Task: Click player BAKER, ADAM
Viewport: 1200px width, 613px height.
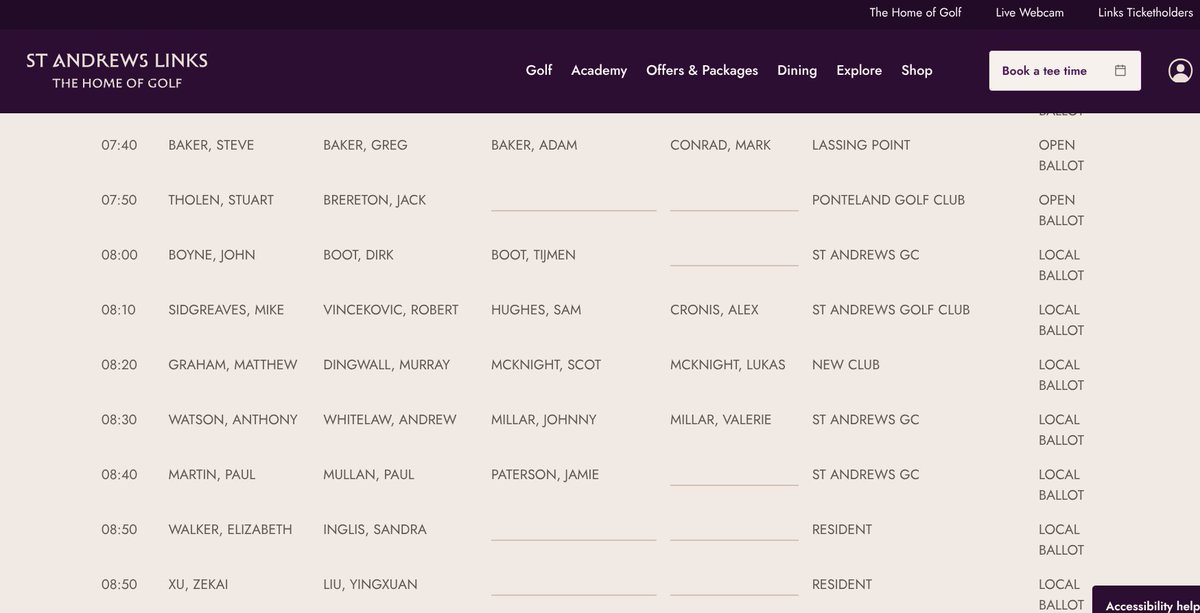Action: 534,145
